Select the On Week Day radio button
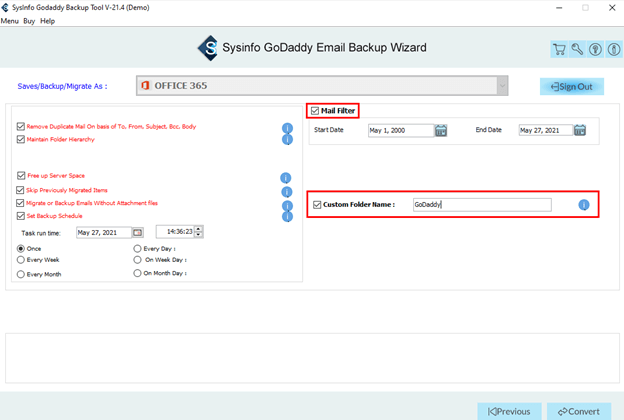Screen dimensions: 624x420 [x=137, y=260]
